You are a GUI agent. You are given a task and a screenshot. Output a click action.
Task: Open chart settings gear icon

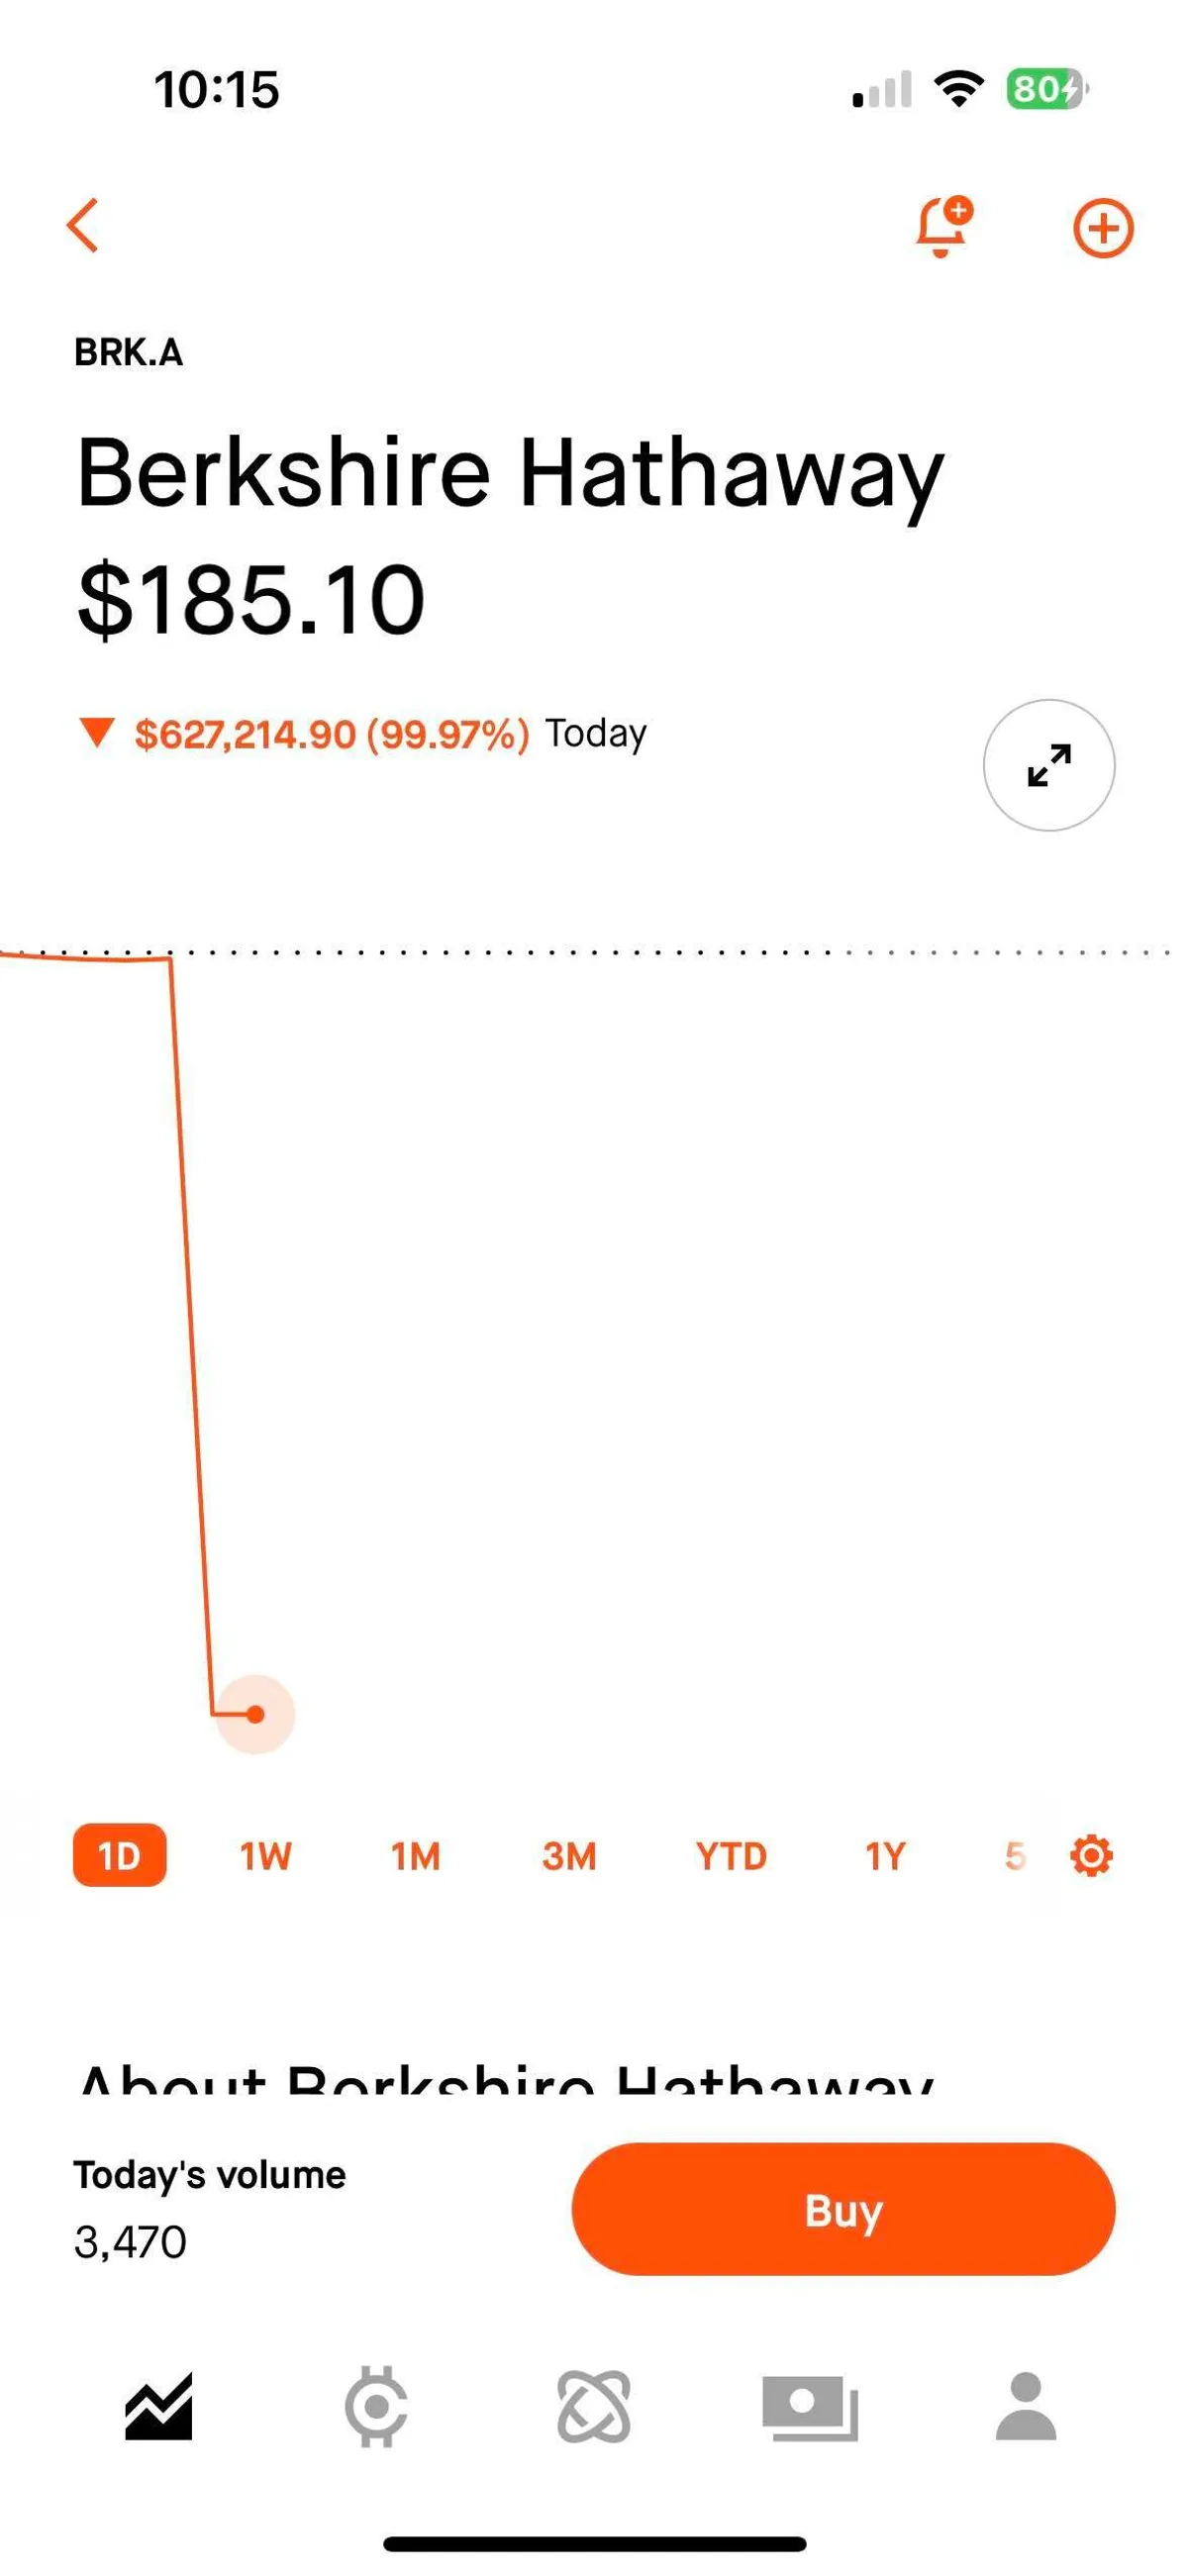(1091, 1856)
